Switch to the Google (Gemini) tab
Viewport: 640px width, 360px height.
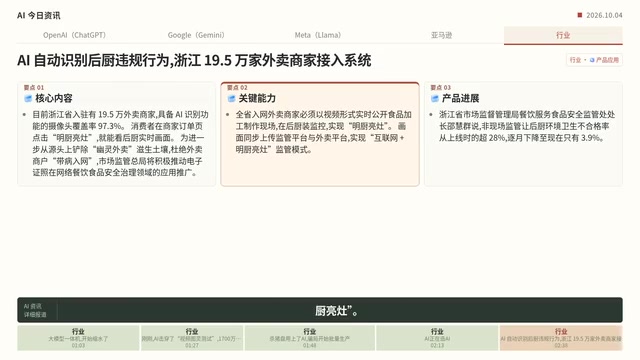click(x=196, y=35)
